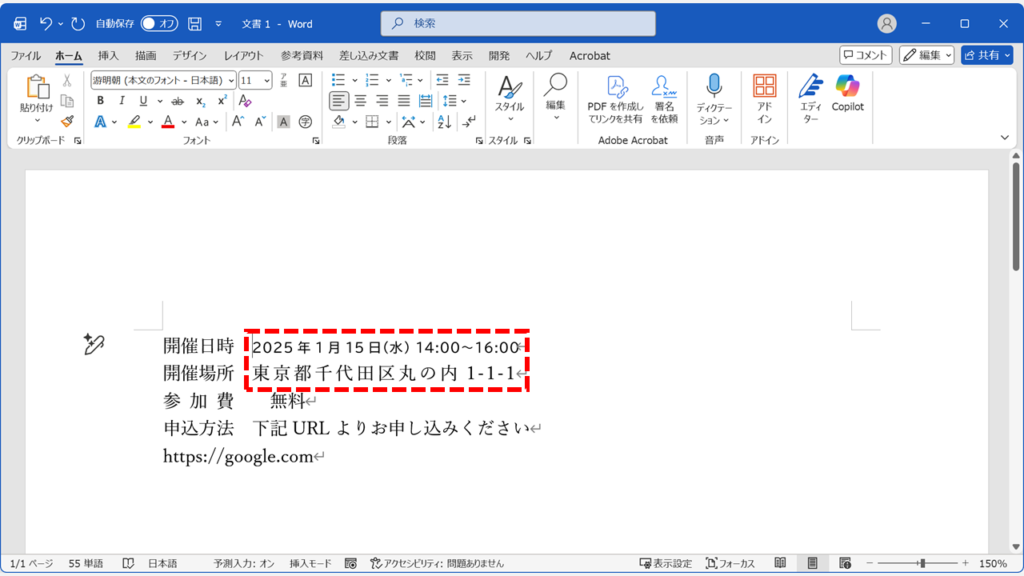This screenshot has height=576, width=1024.
Task: Toggle paragraph mark visibility
Action: (x=468, y=120)
